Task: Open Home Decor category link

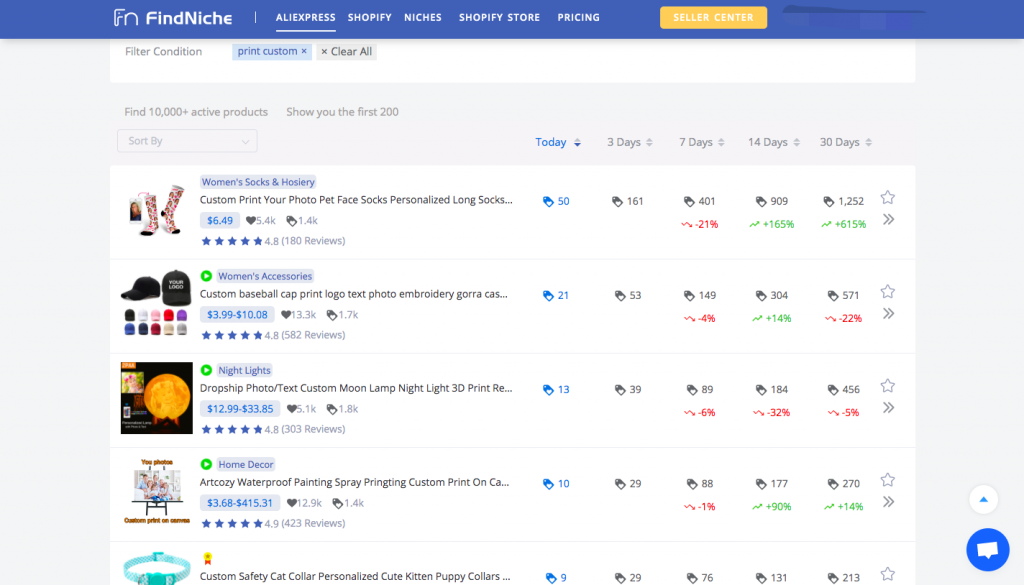Action: point(246,464)
